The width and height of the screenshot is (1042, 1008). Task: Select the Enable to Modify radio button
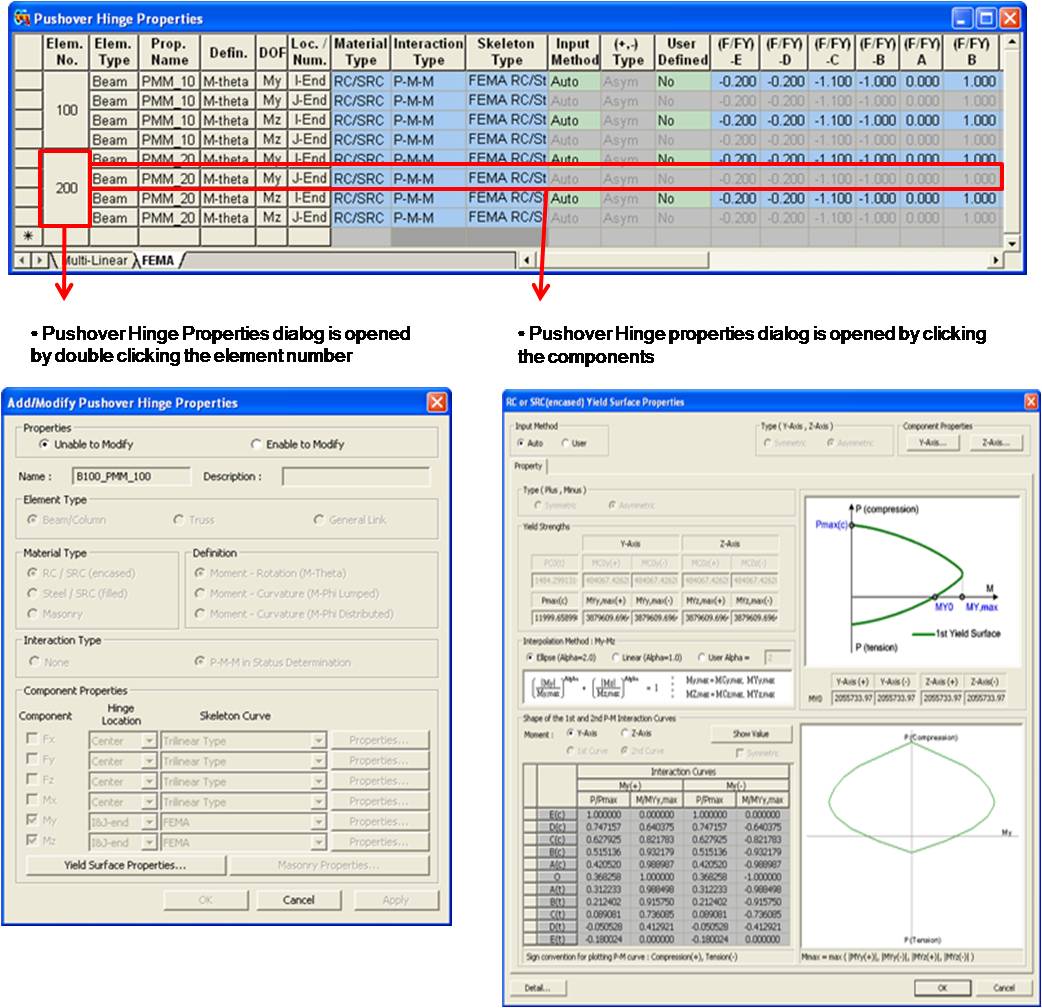click(x=257, y=444)
